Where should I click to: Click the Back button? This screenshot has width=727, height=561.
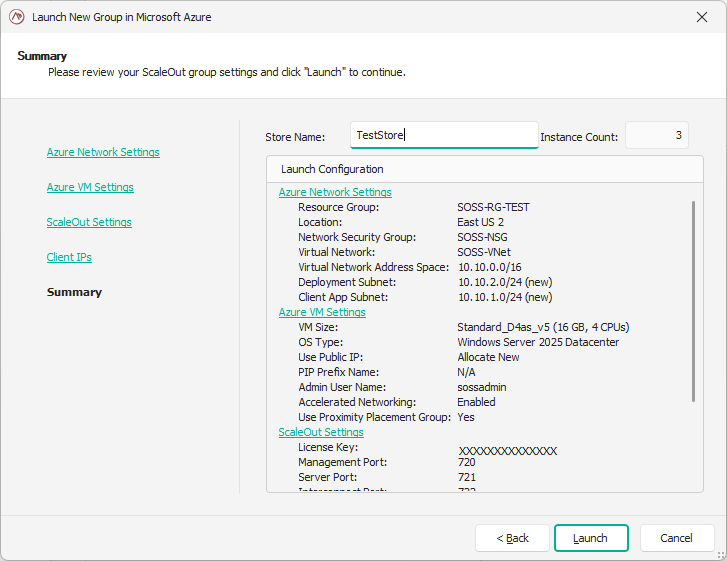[512, 538]
